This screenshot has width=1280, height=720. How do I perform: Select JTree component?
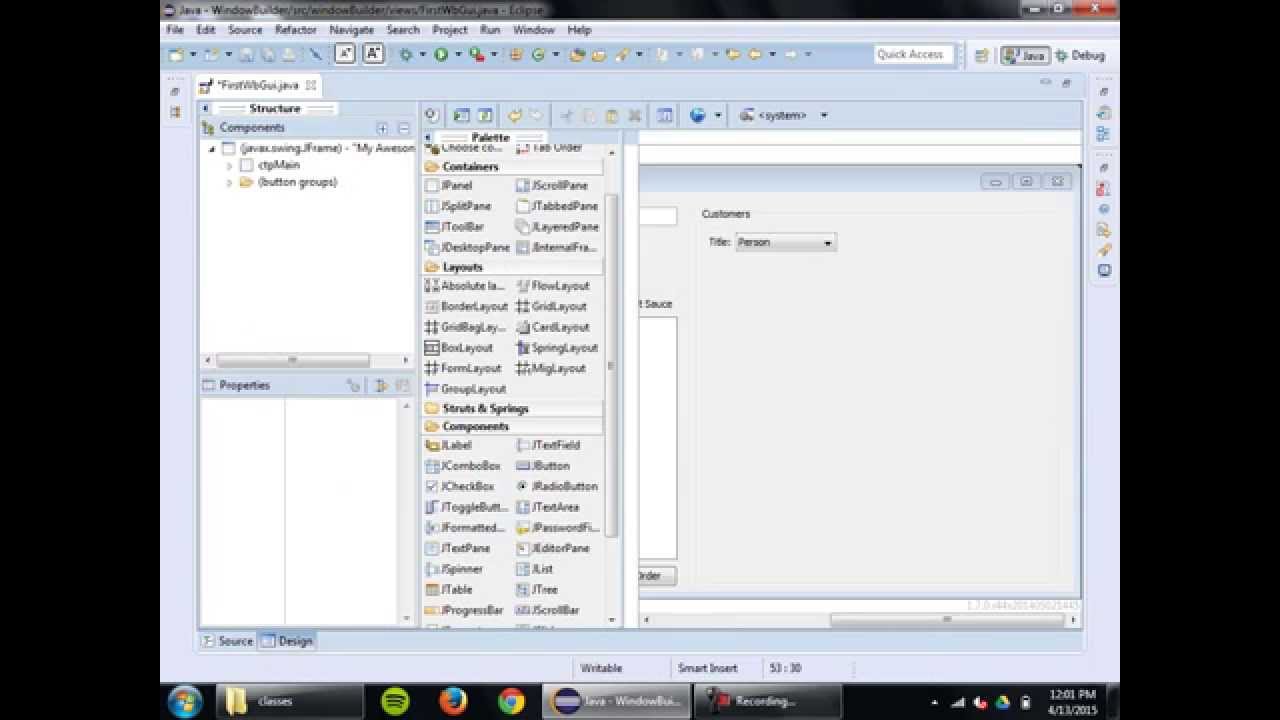(x=537, y=590)
